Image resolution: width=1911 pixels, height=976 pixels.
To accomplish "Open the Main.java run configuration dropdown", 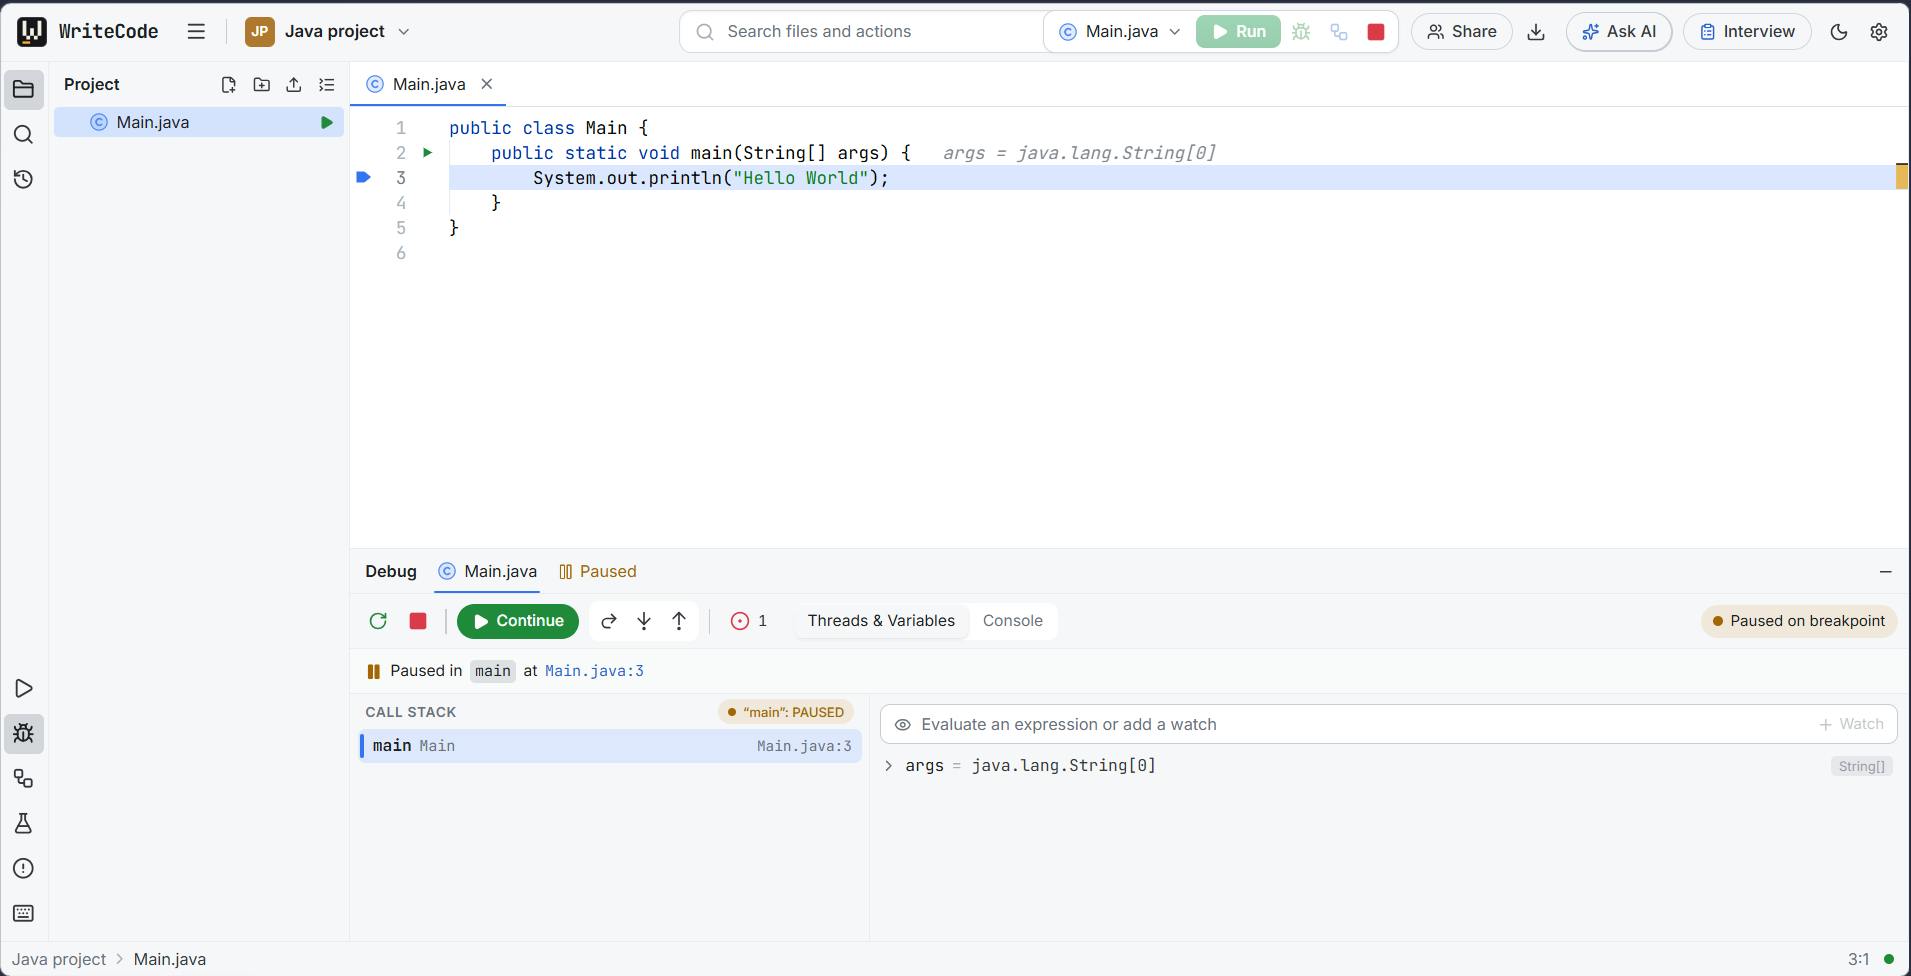I will coord(1120,32).
